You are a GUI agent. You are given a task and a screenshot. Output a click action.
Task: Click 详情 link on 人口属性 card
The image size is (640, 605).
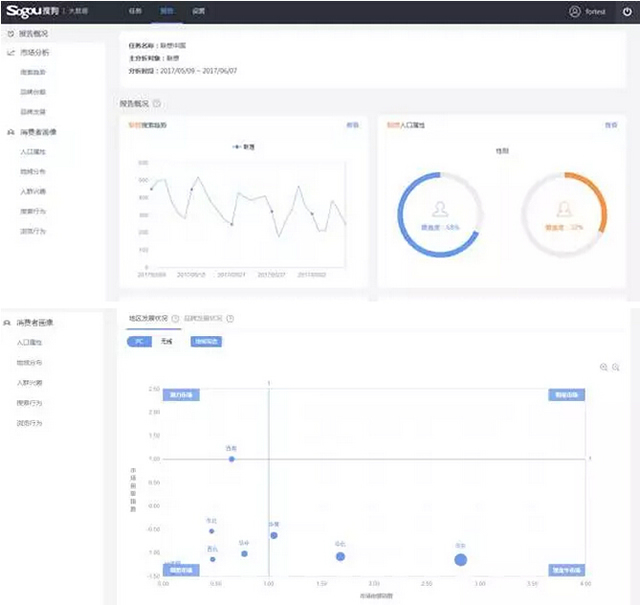(x=610, y=126)
